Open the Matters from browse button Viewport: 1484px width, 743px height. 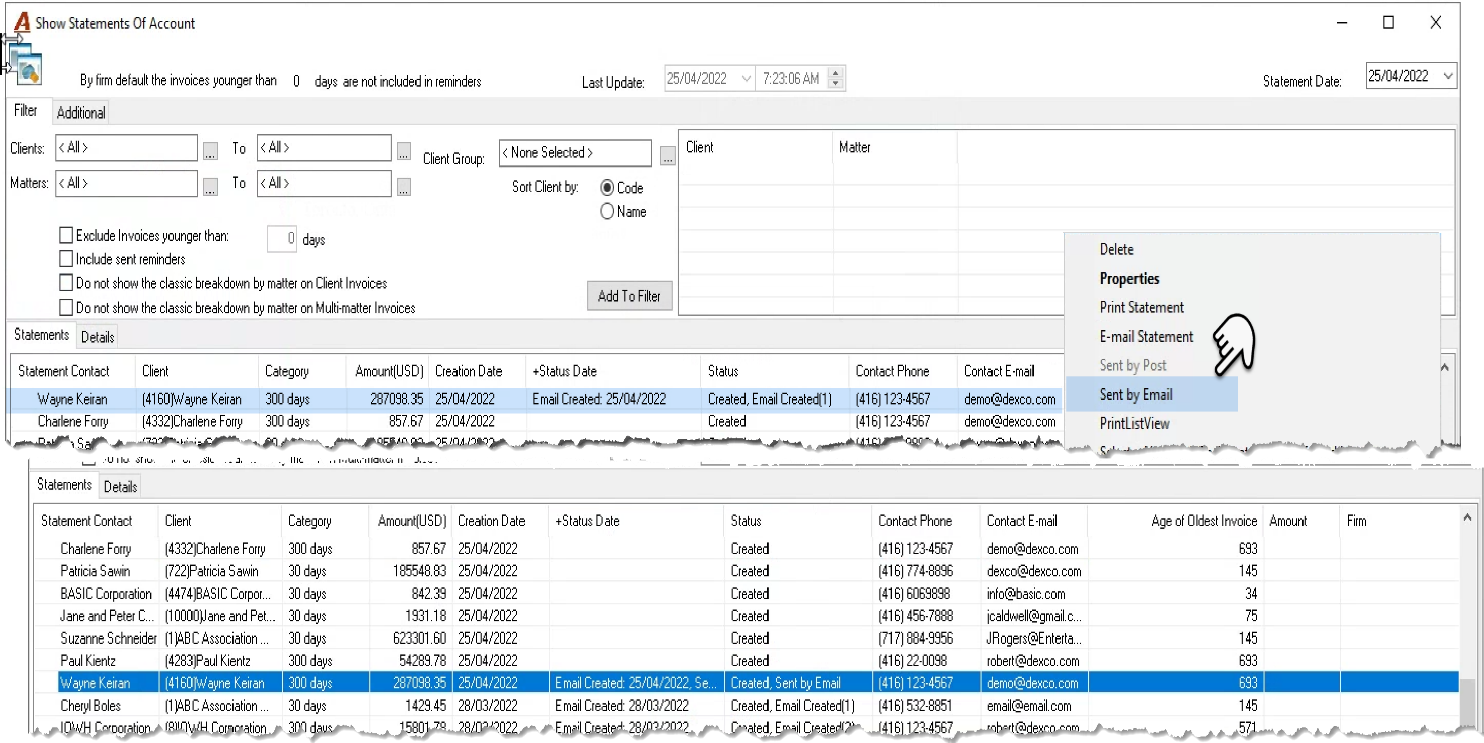click(210, 187)
